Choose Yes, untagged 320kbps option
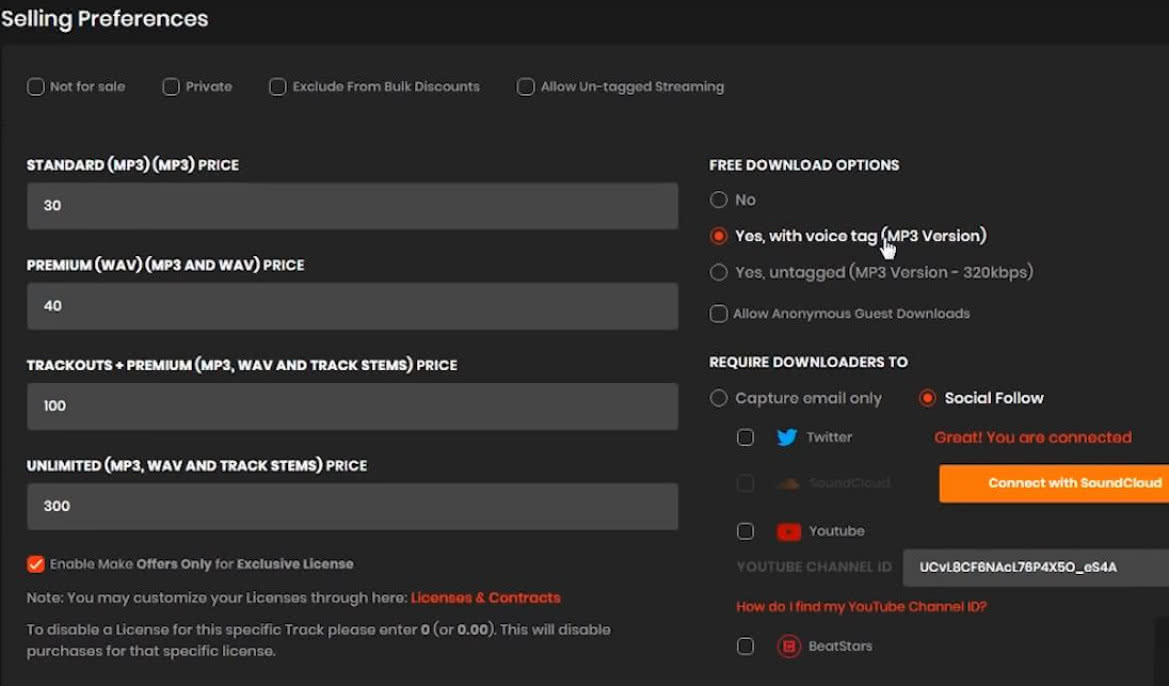 tap(718, 272)
